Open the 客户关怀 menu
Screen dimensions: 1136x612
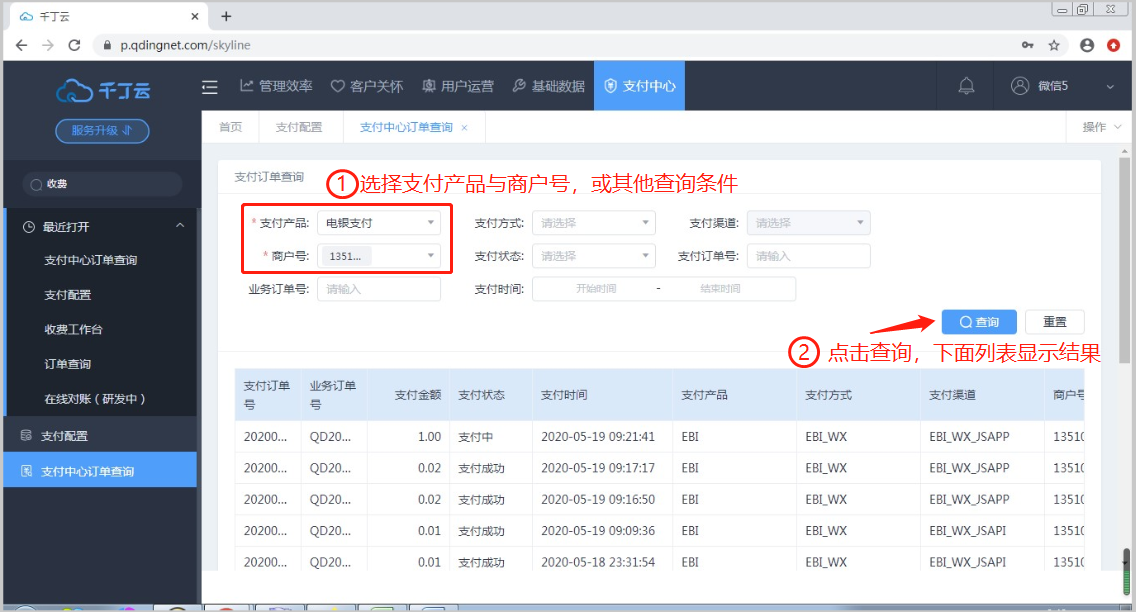(x=367, y=86)
